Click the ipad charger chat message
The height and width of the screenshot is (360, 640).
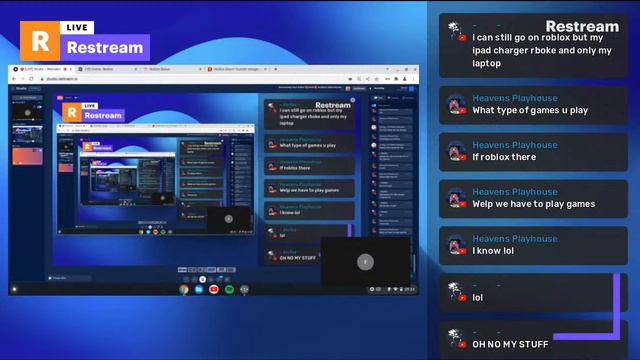[533, 45]
